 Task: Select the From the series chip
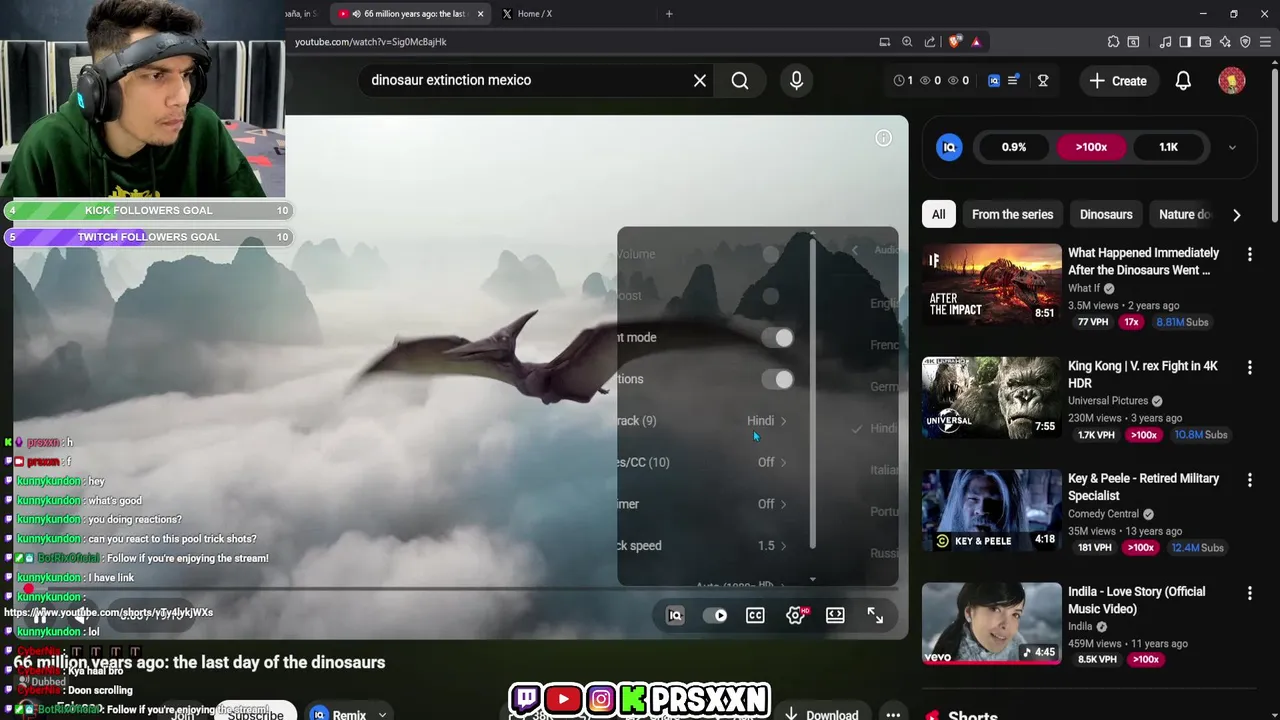(x=1012, y=214)
